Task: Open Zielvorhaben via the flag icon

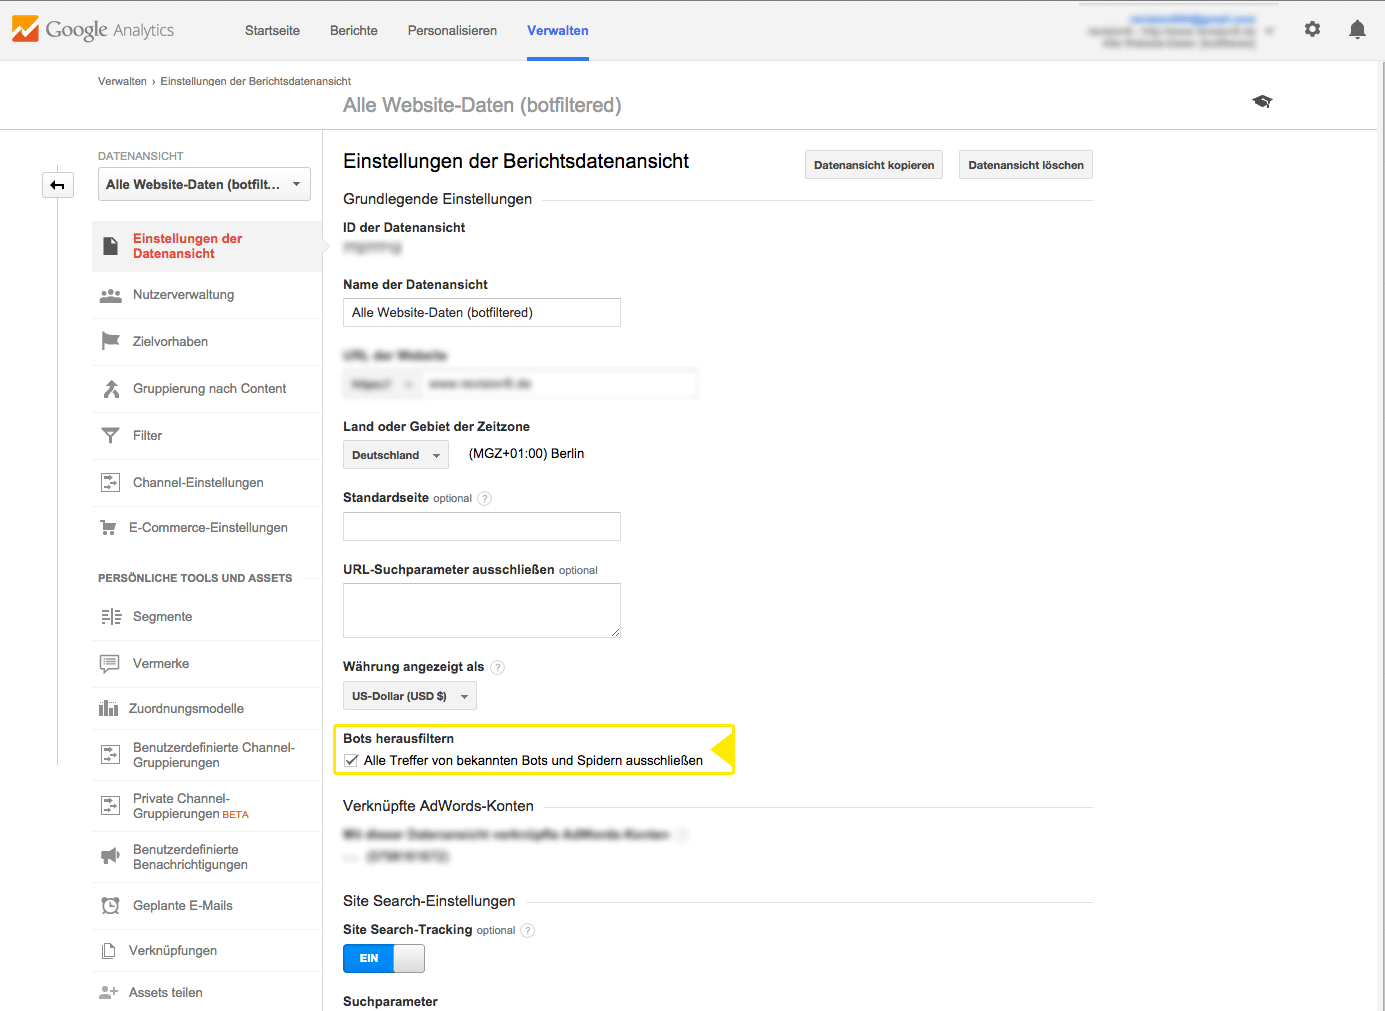Action: coord(111,342)
